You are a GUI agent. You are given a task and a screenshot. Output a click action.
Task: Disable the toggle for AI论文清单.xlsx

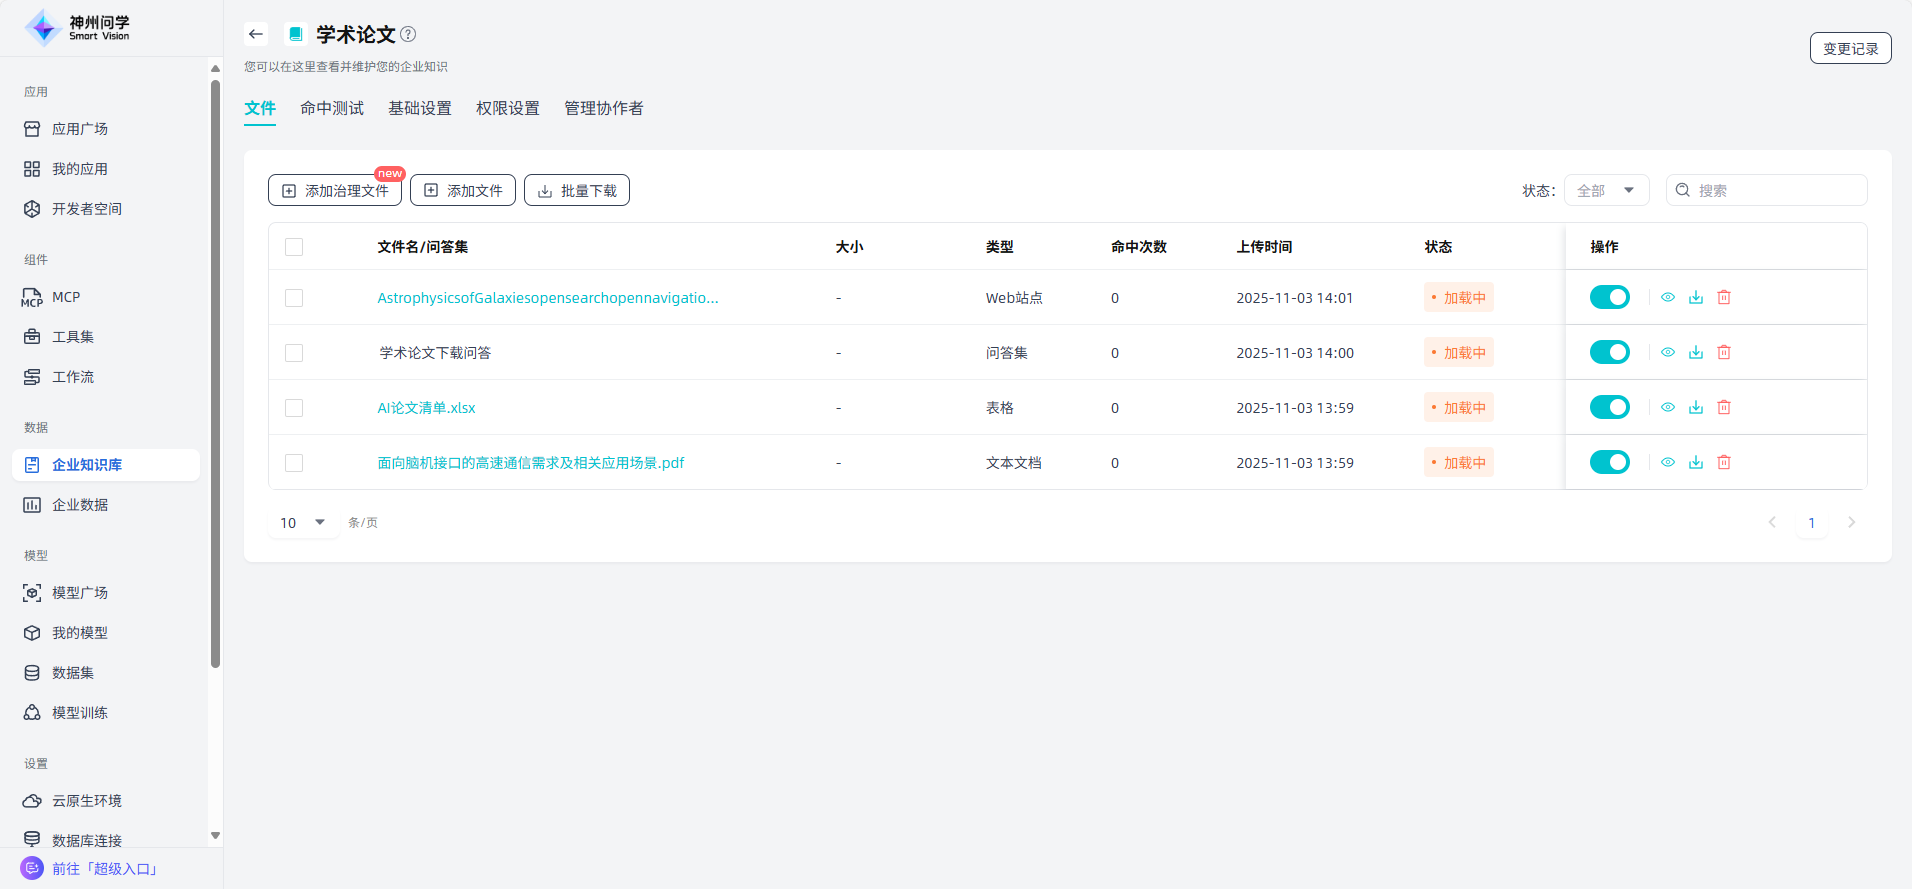click(x=1609, y=407)
